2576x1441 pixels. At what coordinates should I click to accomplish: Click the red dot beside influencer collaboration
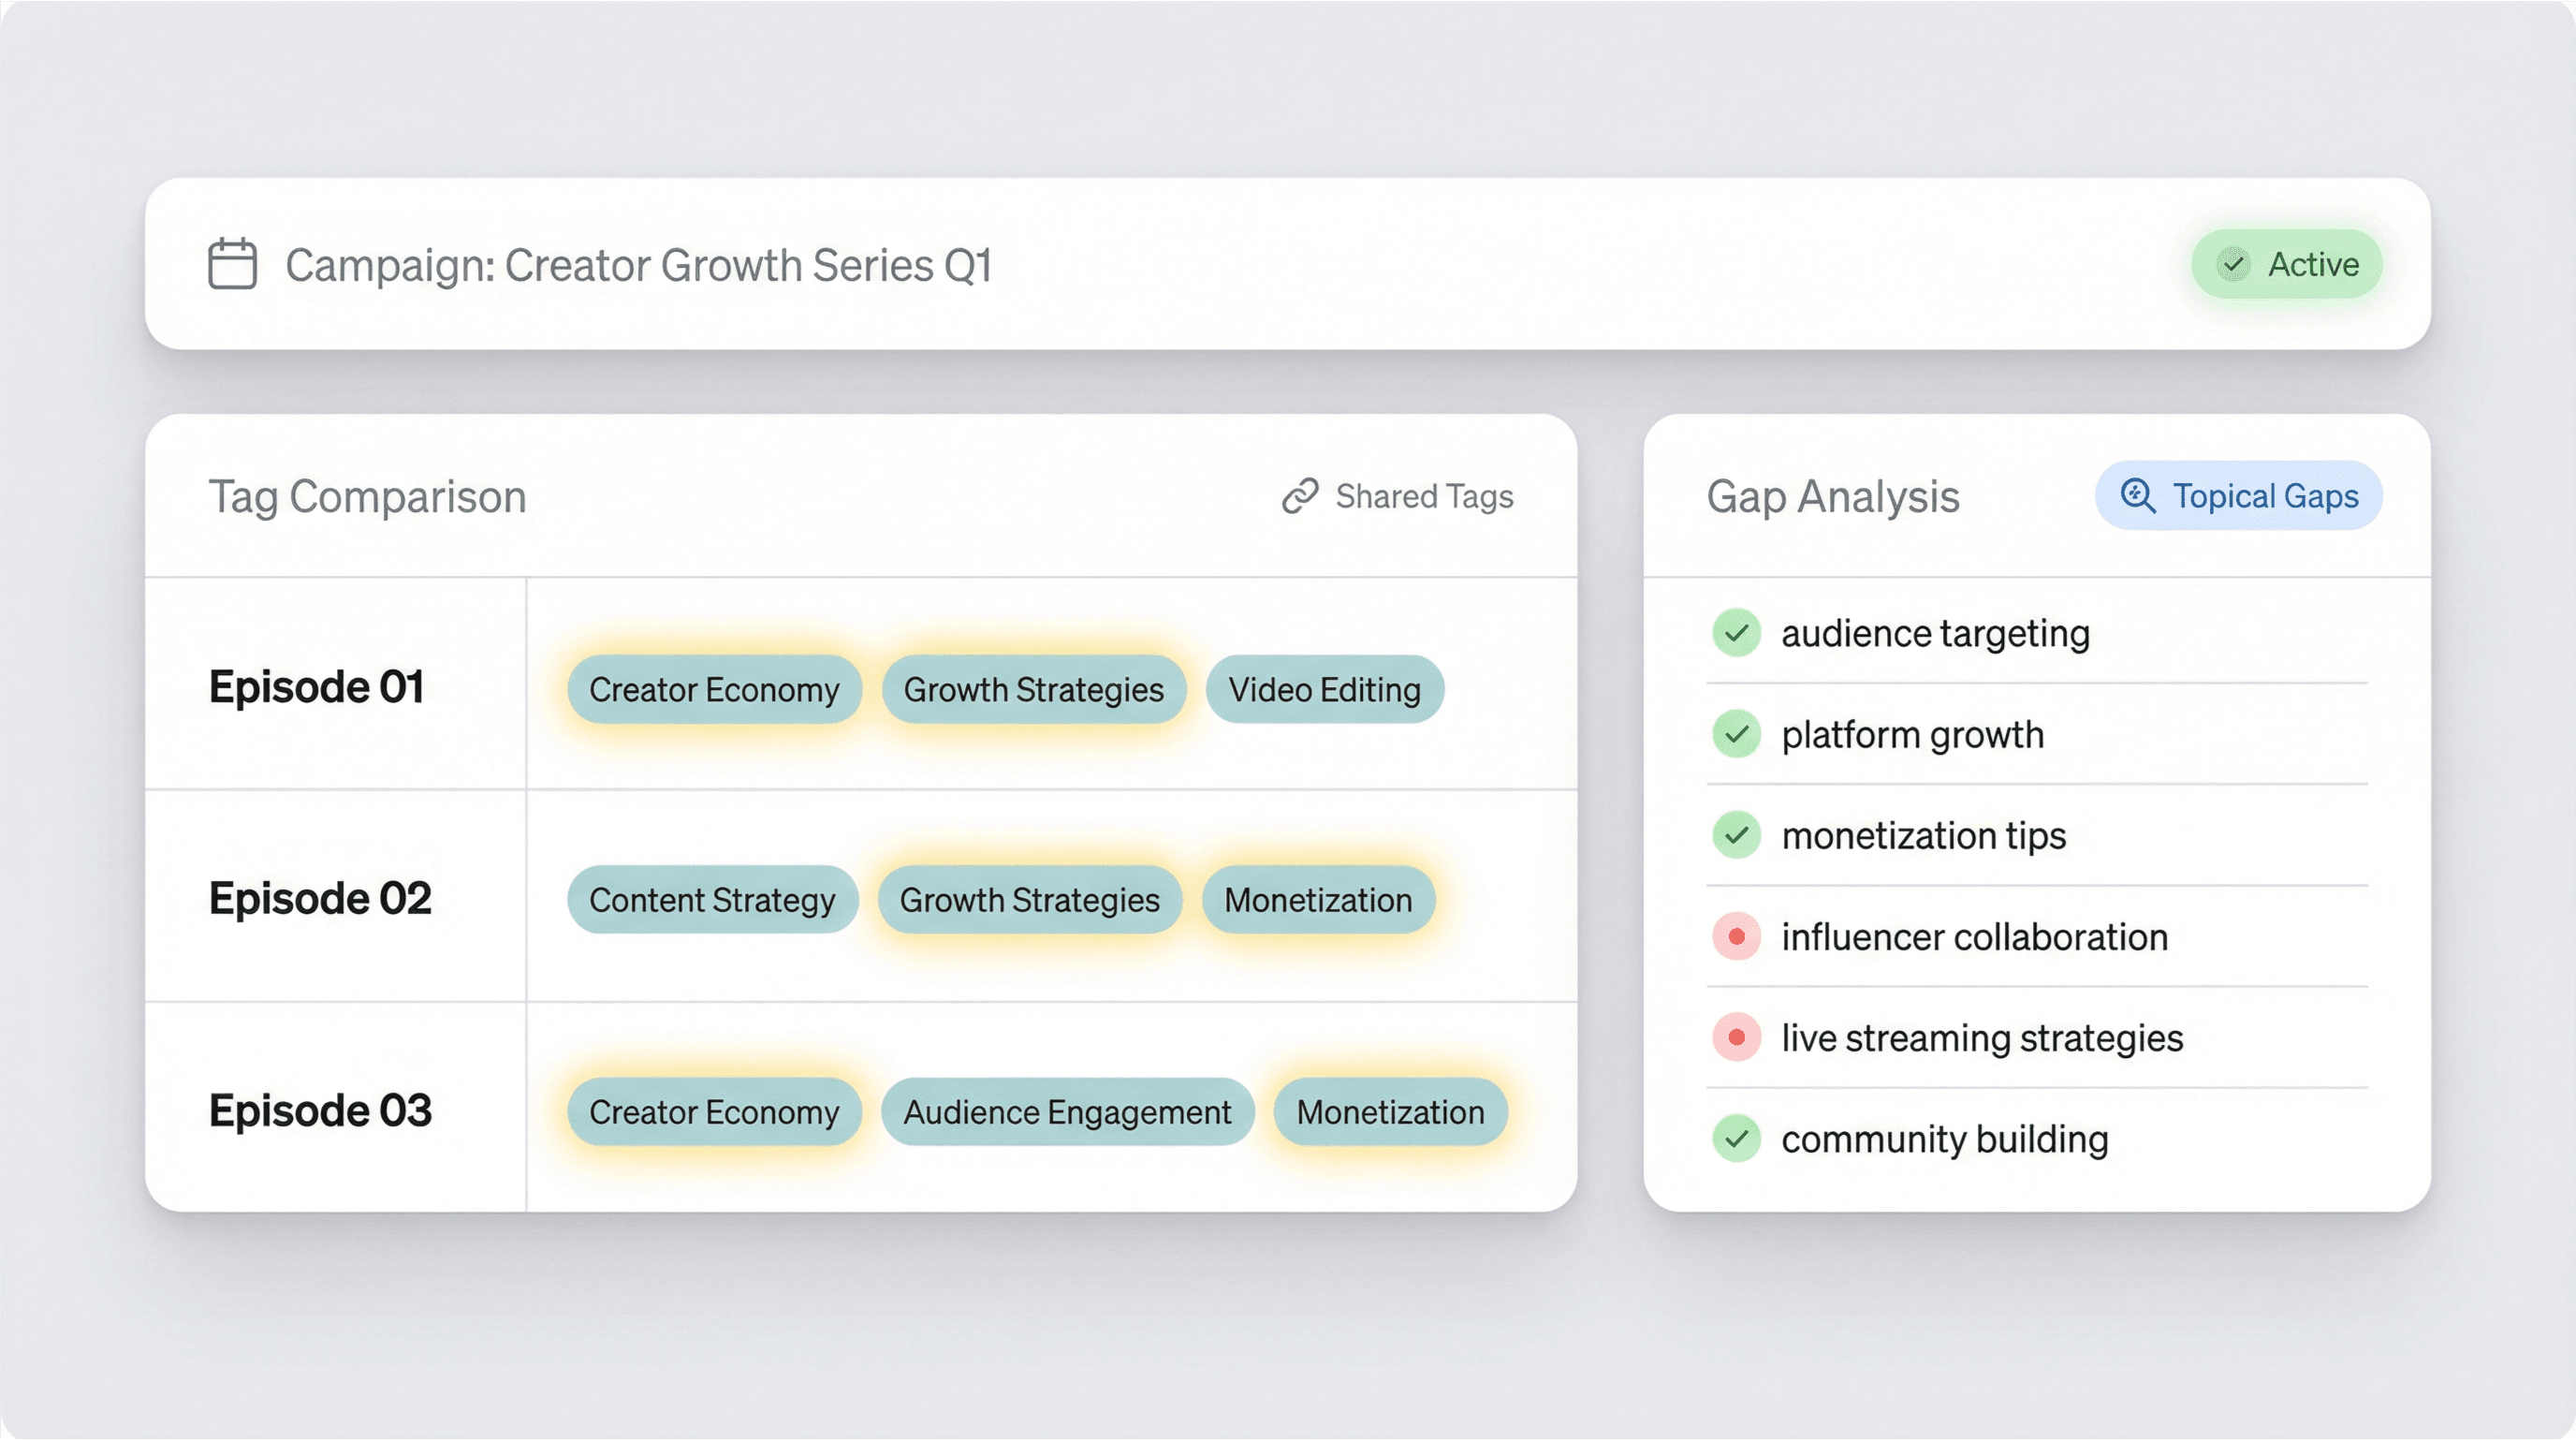tap(1736, 937)
